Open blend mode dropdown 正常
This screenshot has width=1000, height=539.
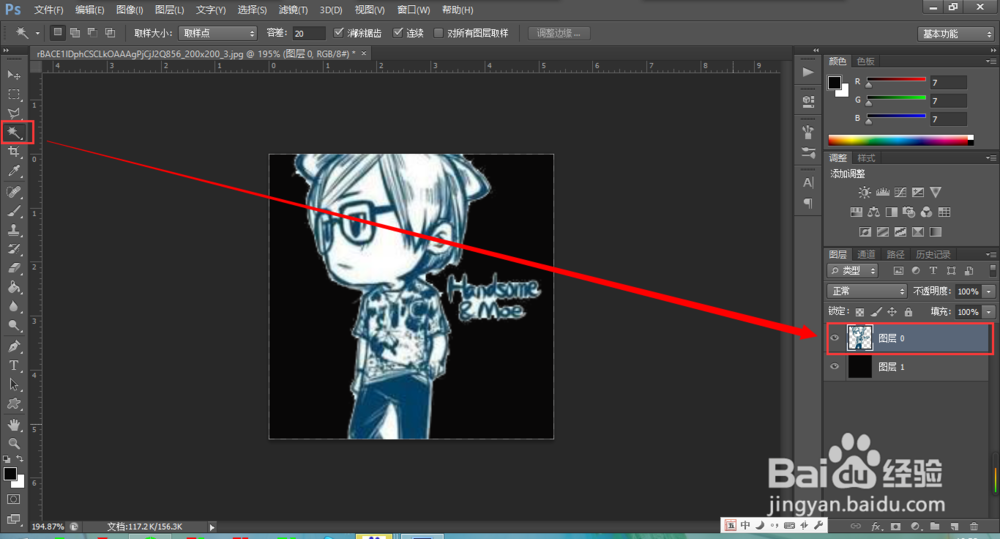click(867, 292)
